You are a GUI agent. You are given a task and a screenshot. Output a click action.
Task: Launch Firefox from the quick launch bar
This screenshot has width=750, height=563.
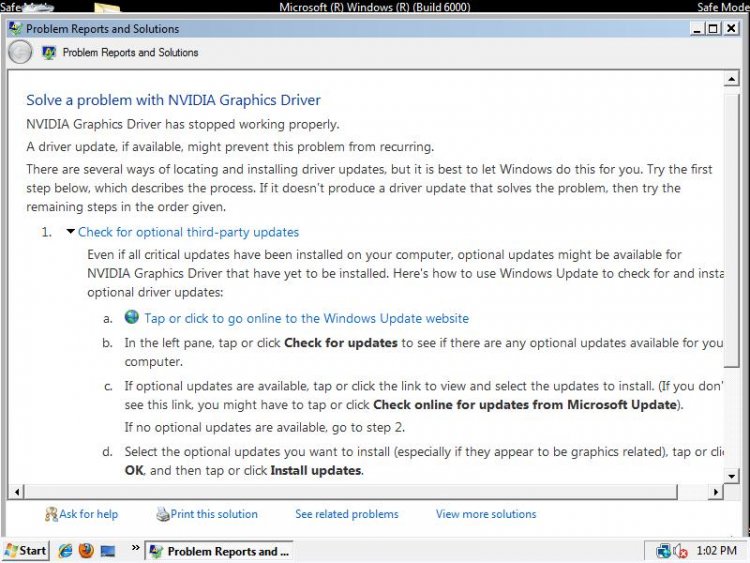pos(87,551)
